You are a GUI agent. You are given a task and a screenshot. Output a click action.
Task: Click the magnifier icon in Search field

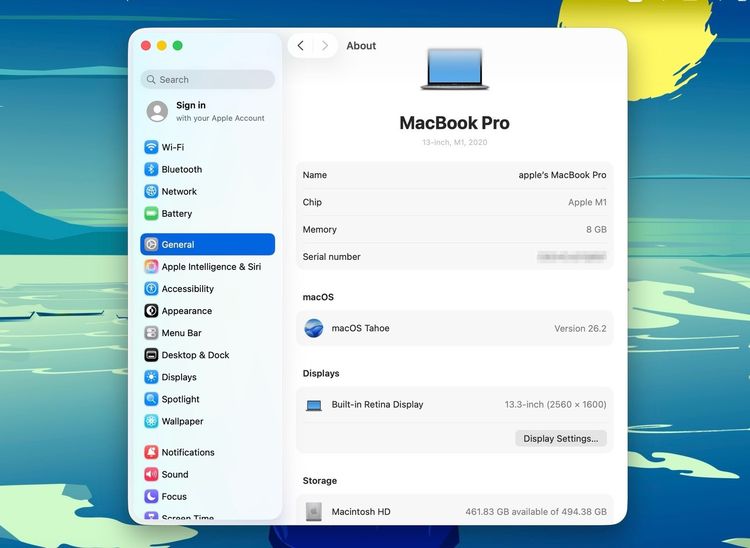pyautogui.click(x=151, y=79)
